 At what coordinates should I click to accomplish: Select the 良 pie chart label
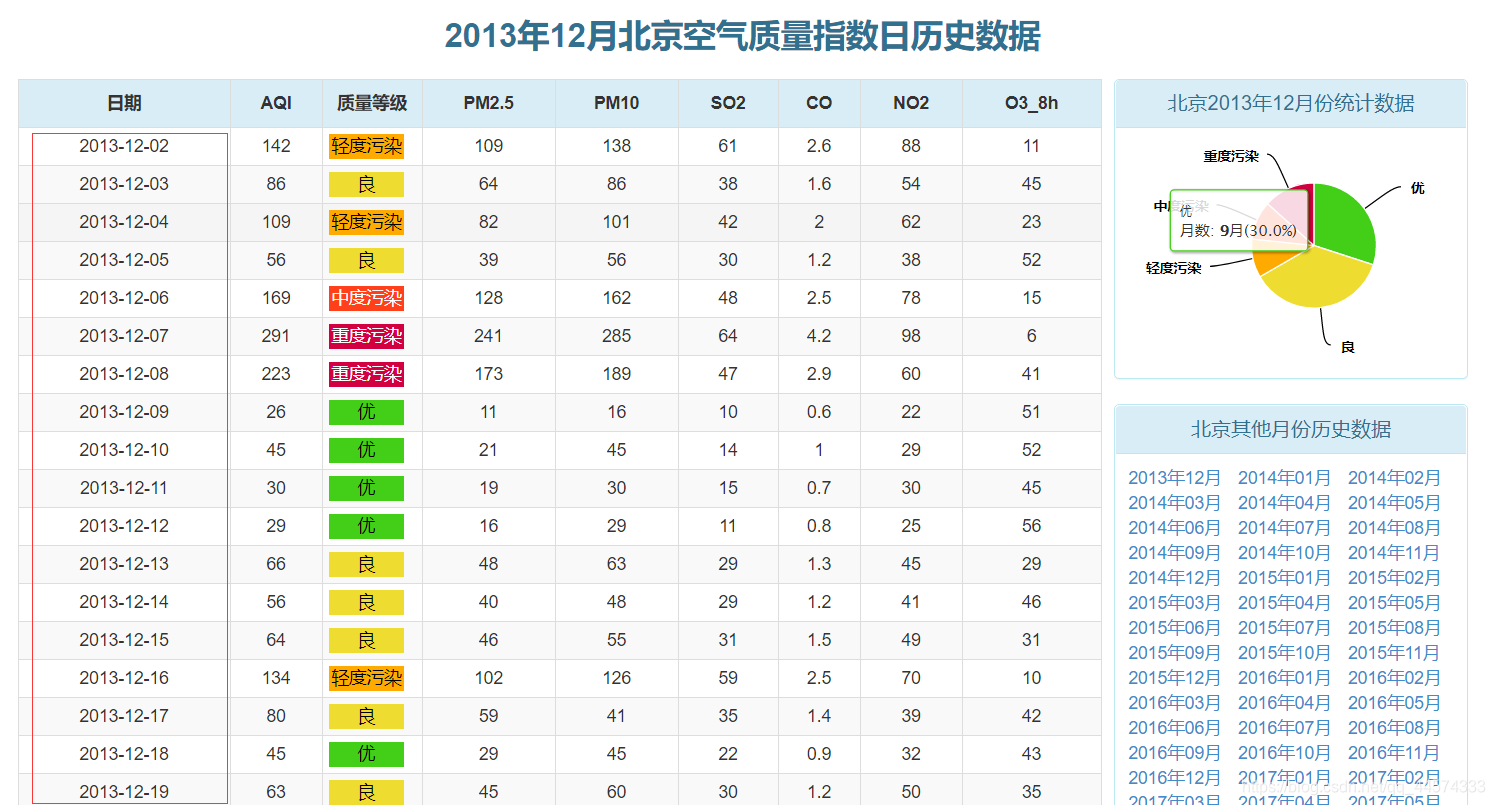coord(1347,347)
